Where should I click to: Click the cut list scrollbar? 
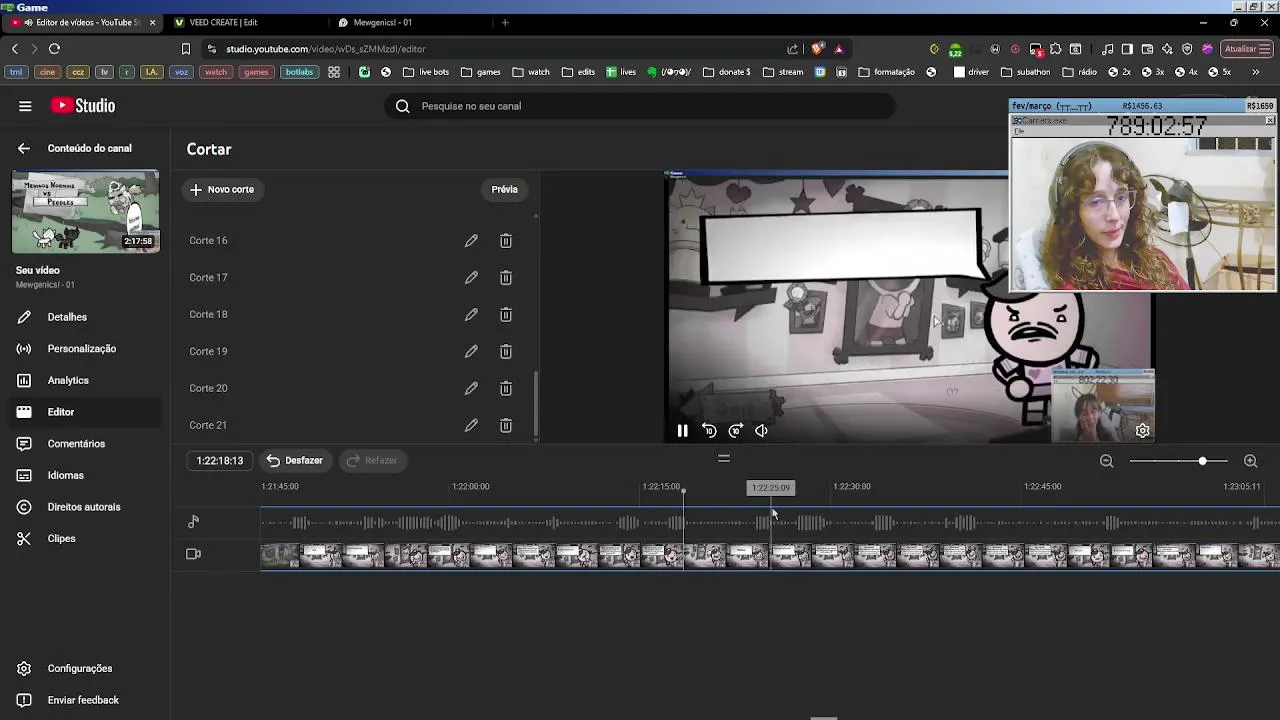tap(537, 404)
